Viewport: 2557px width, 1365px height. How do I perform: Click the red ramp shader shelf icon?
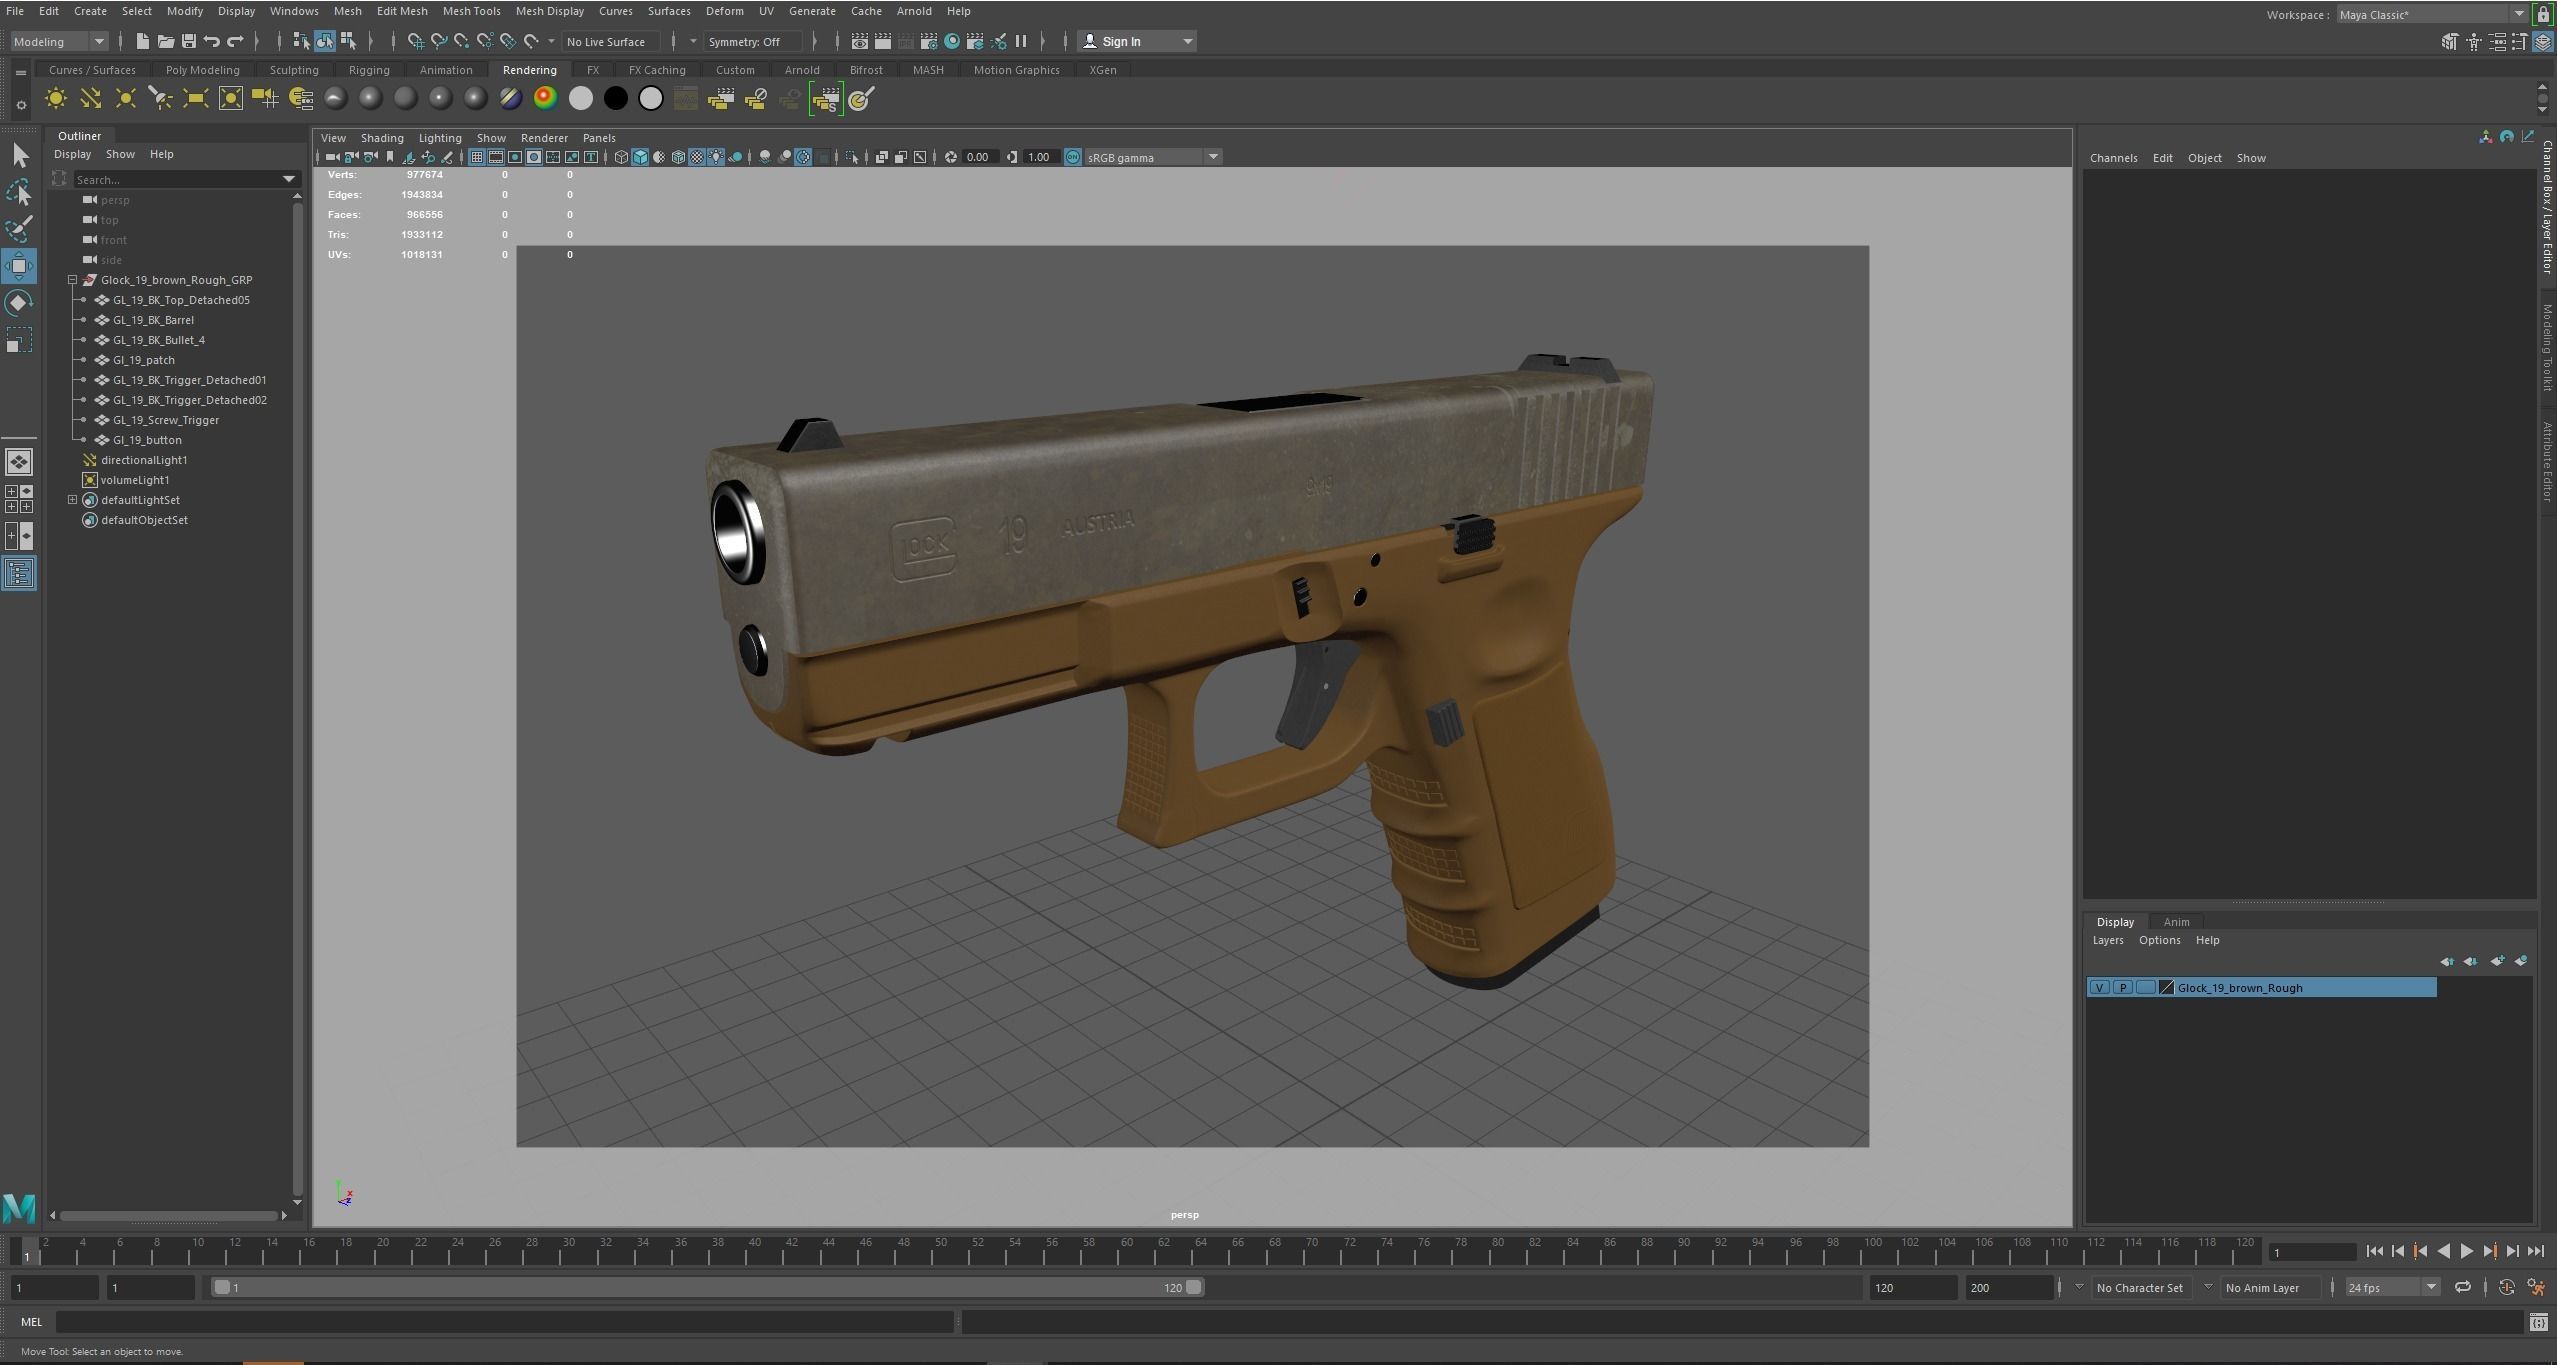point(545,98)
